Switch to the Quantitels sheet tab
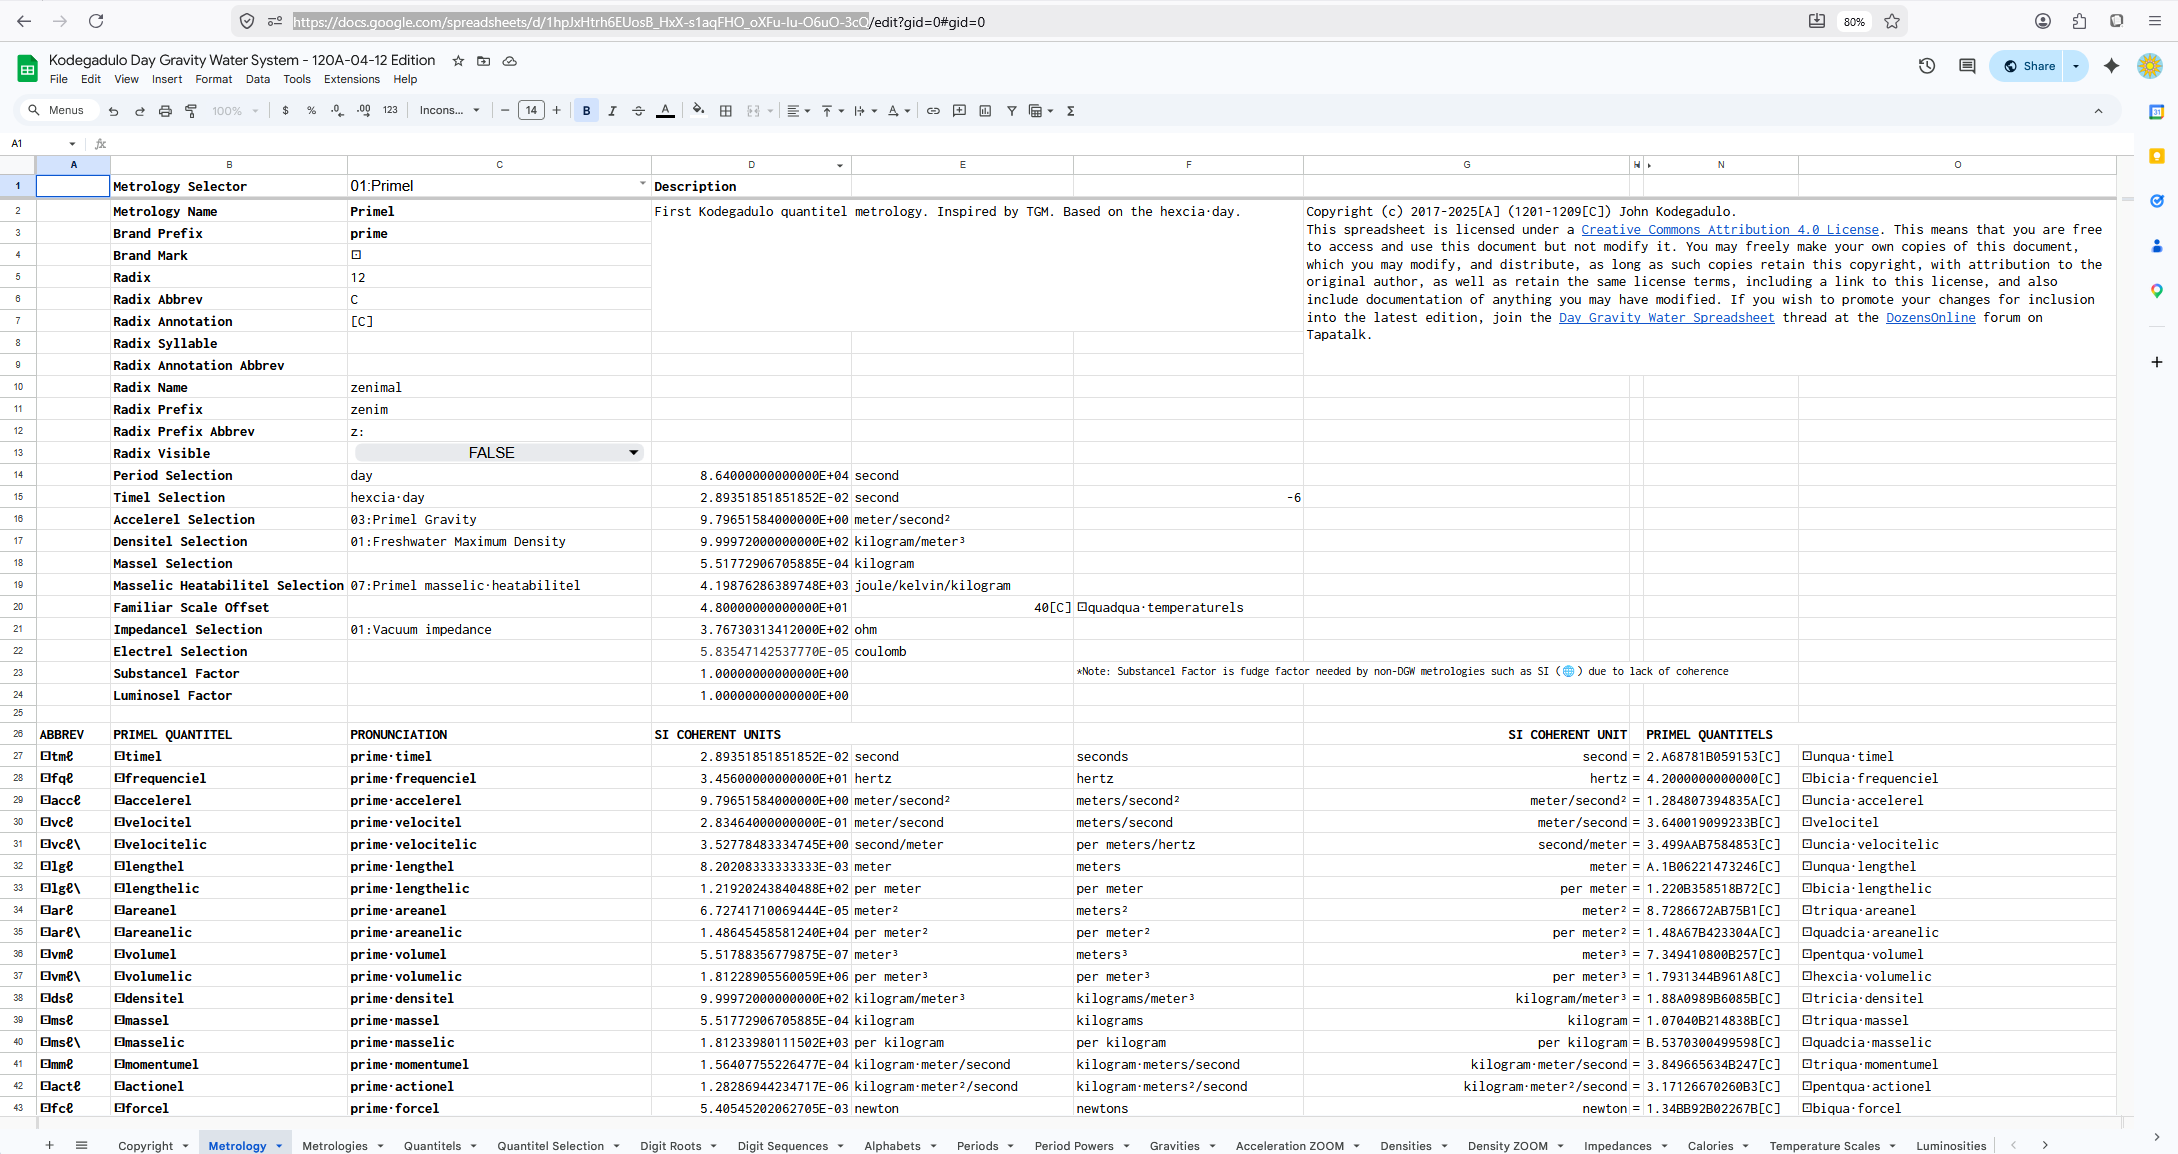2178x1154 pixels. pos(432,1145)
